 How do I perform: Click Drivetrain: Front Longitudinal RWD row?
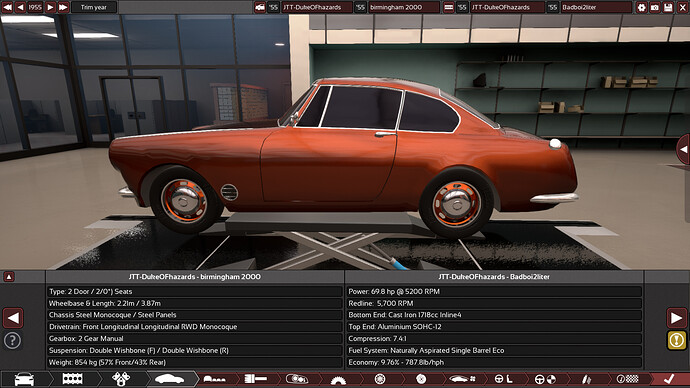pos(195,327)
